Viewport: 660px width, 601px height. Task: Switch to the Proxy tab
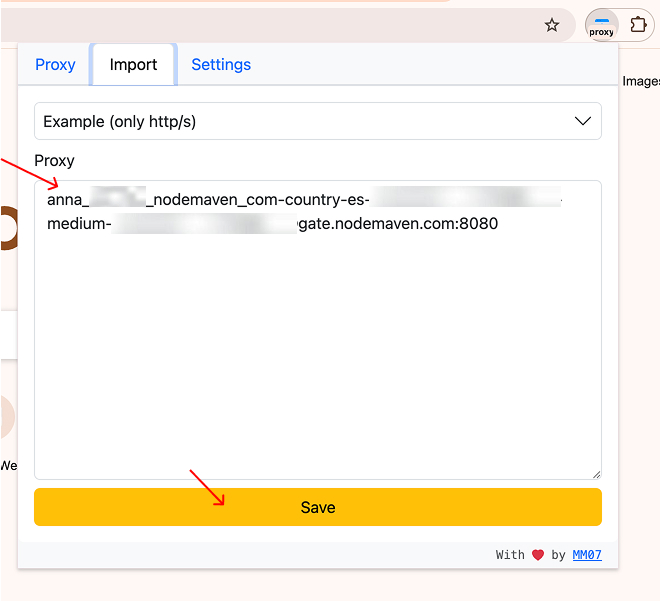pyautogui.click(x=55, y=65)
